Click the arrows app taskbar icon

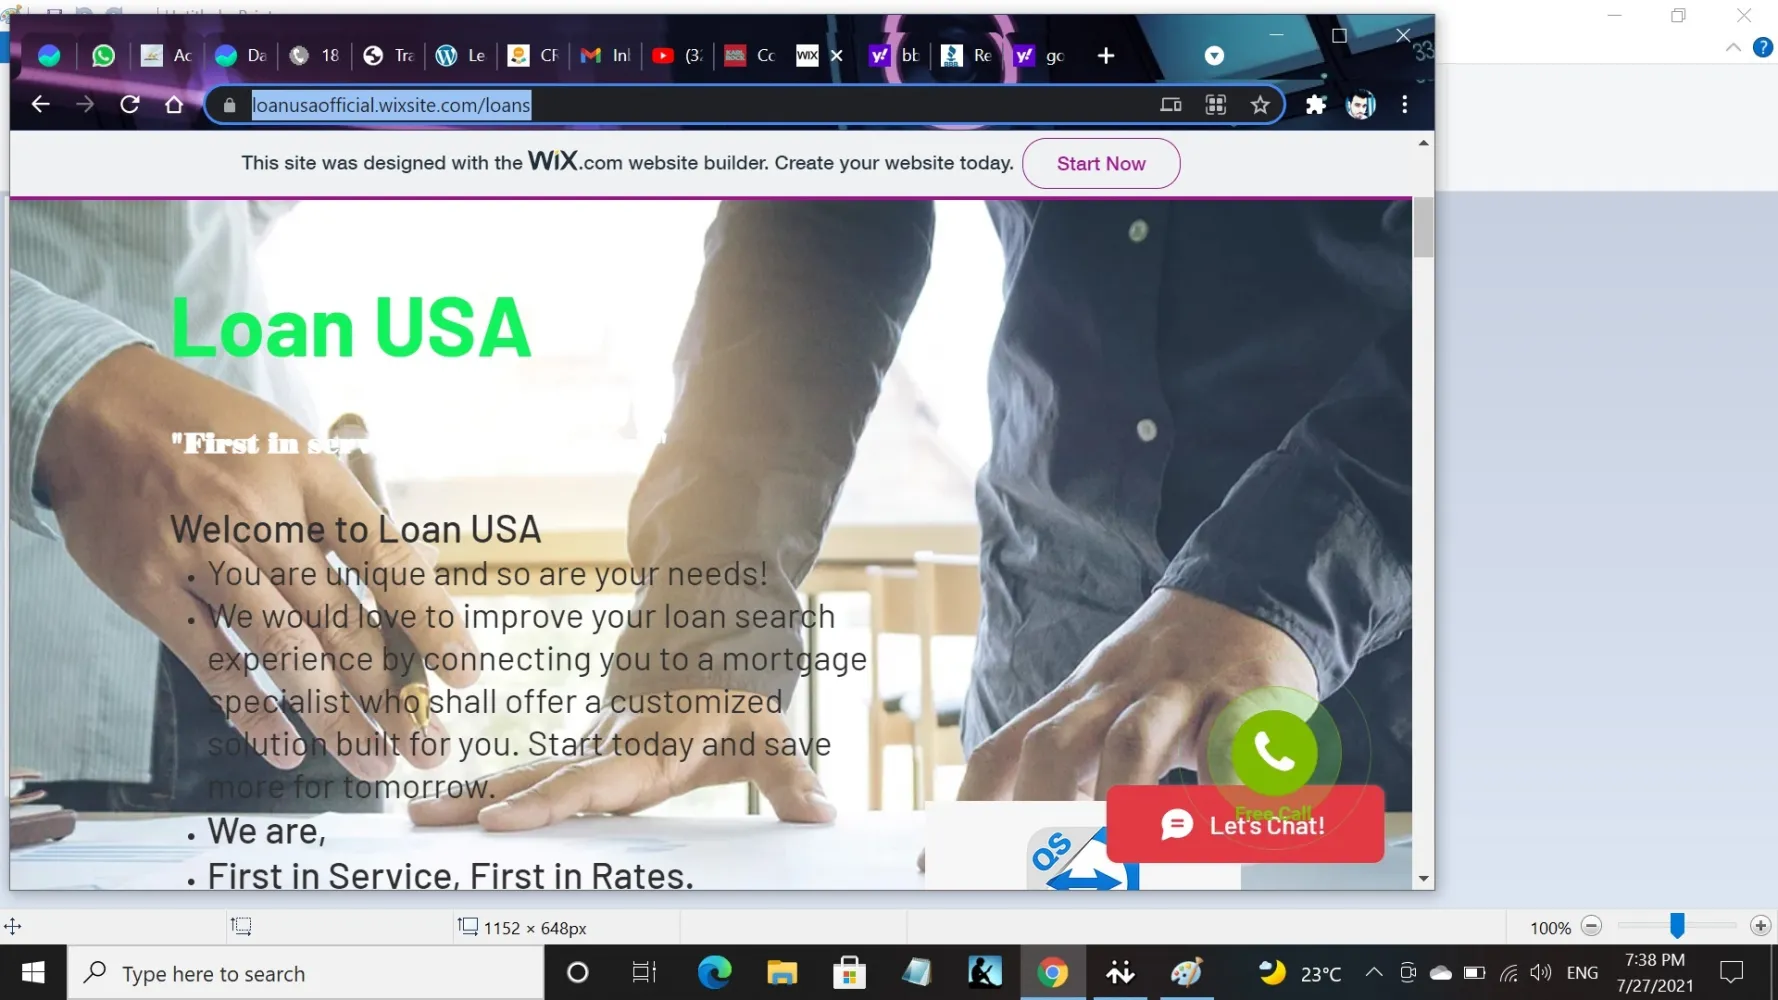click(1120, 972)
